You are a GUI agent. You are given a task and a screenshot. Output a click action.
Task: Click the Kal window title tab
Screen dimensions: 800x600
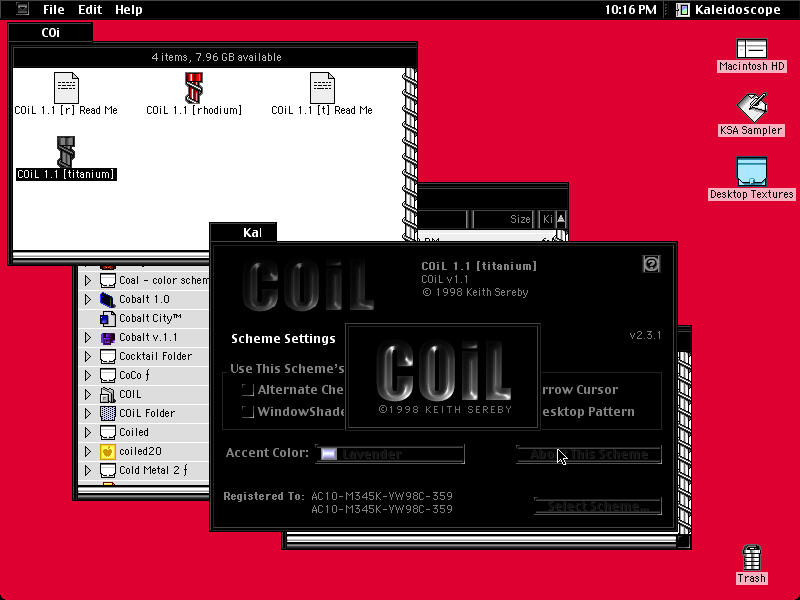pos(243,233)
